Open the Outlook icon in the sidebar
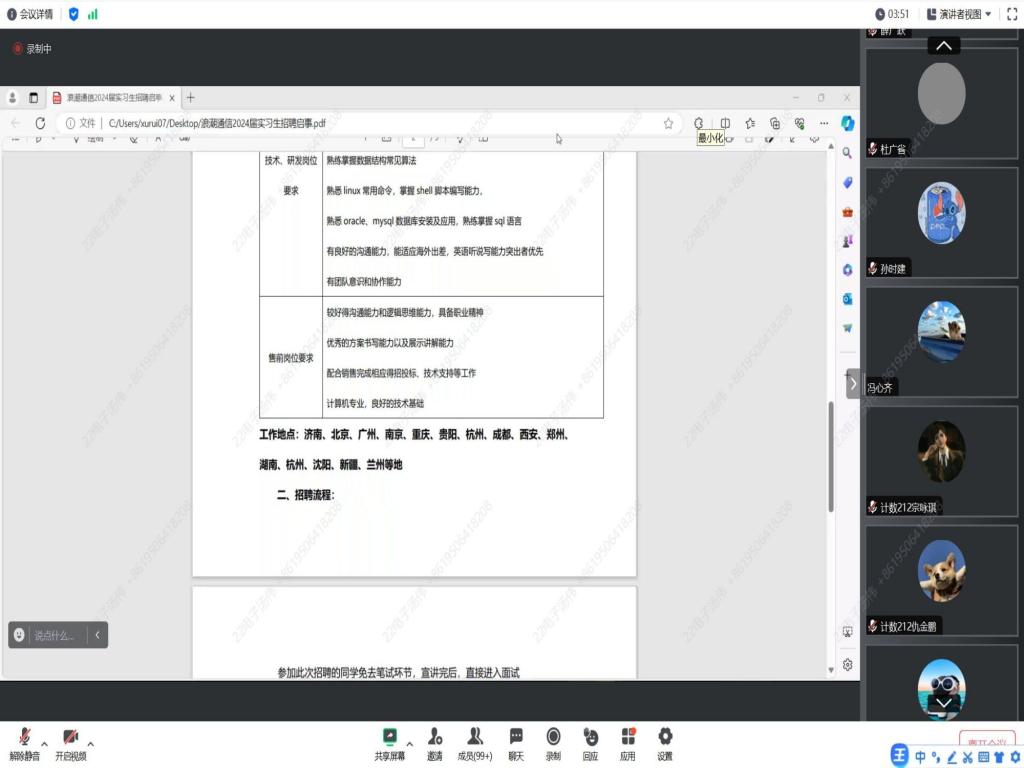1024x768 pixels. click(847, 299)
